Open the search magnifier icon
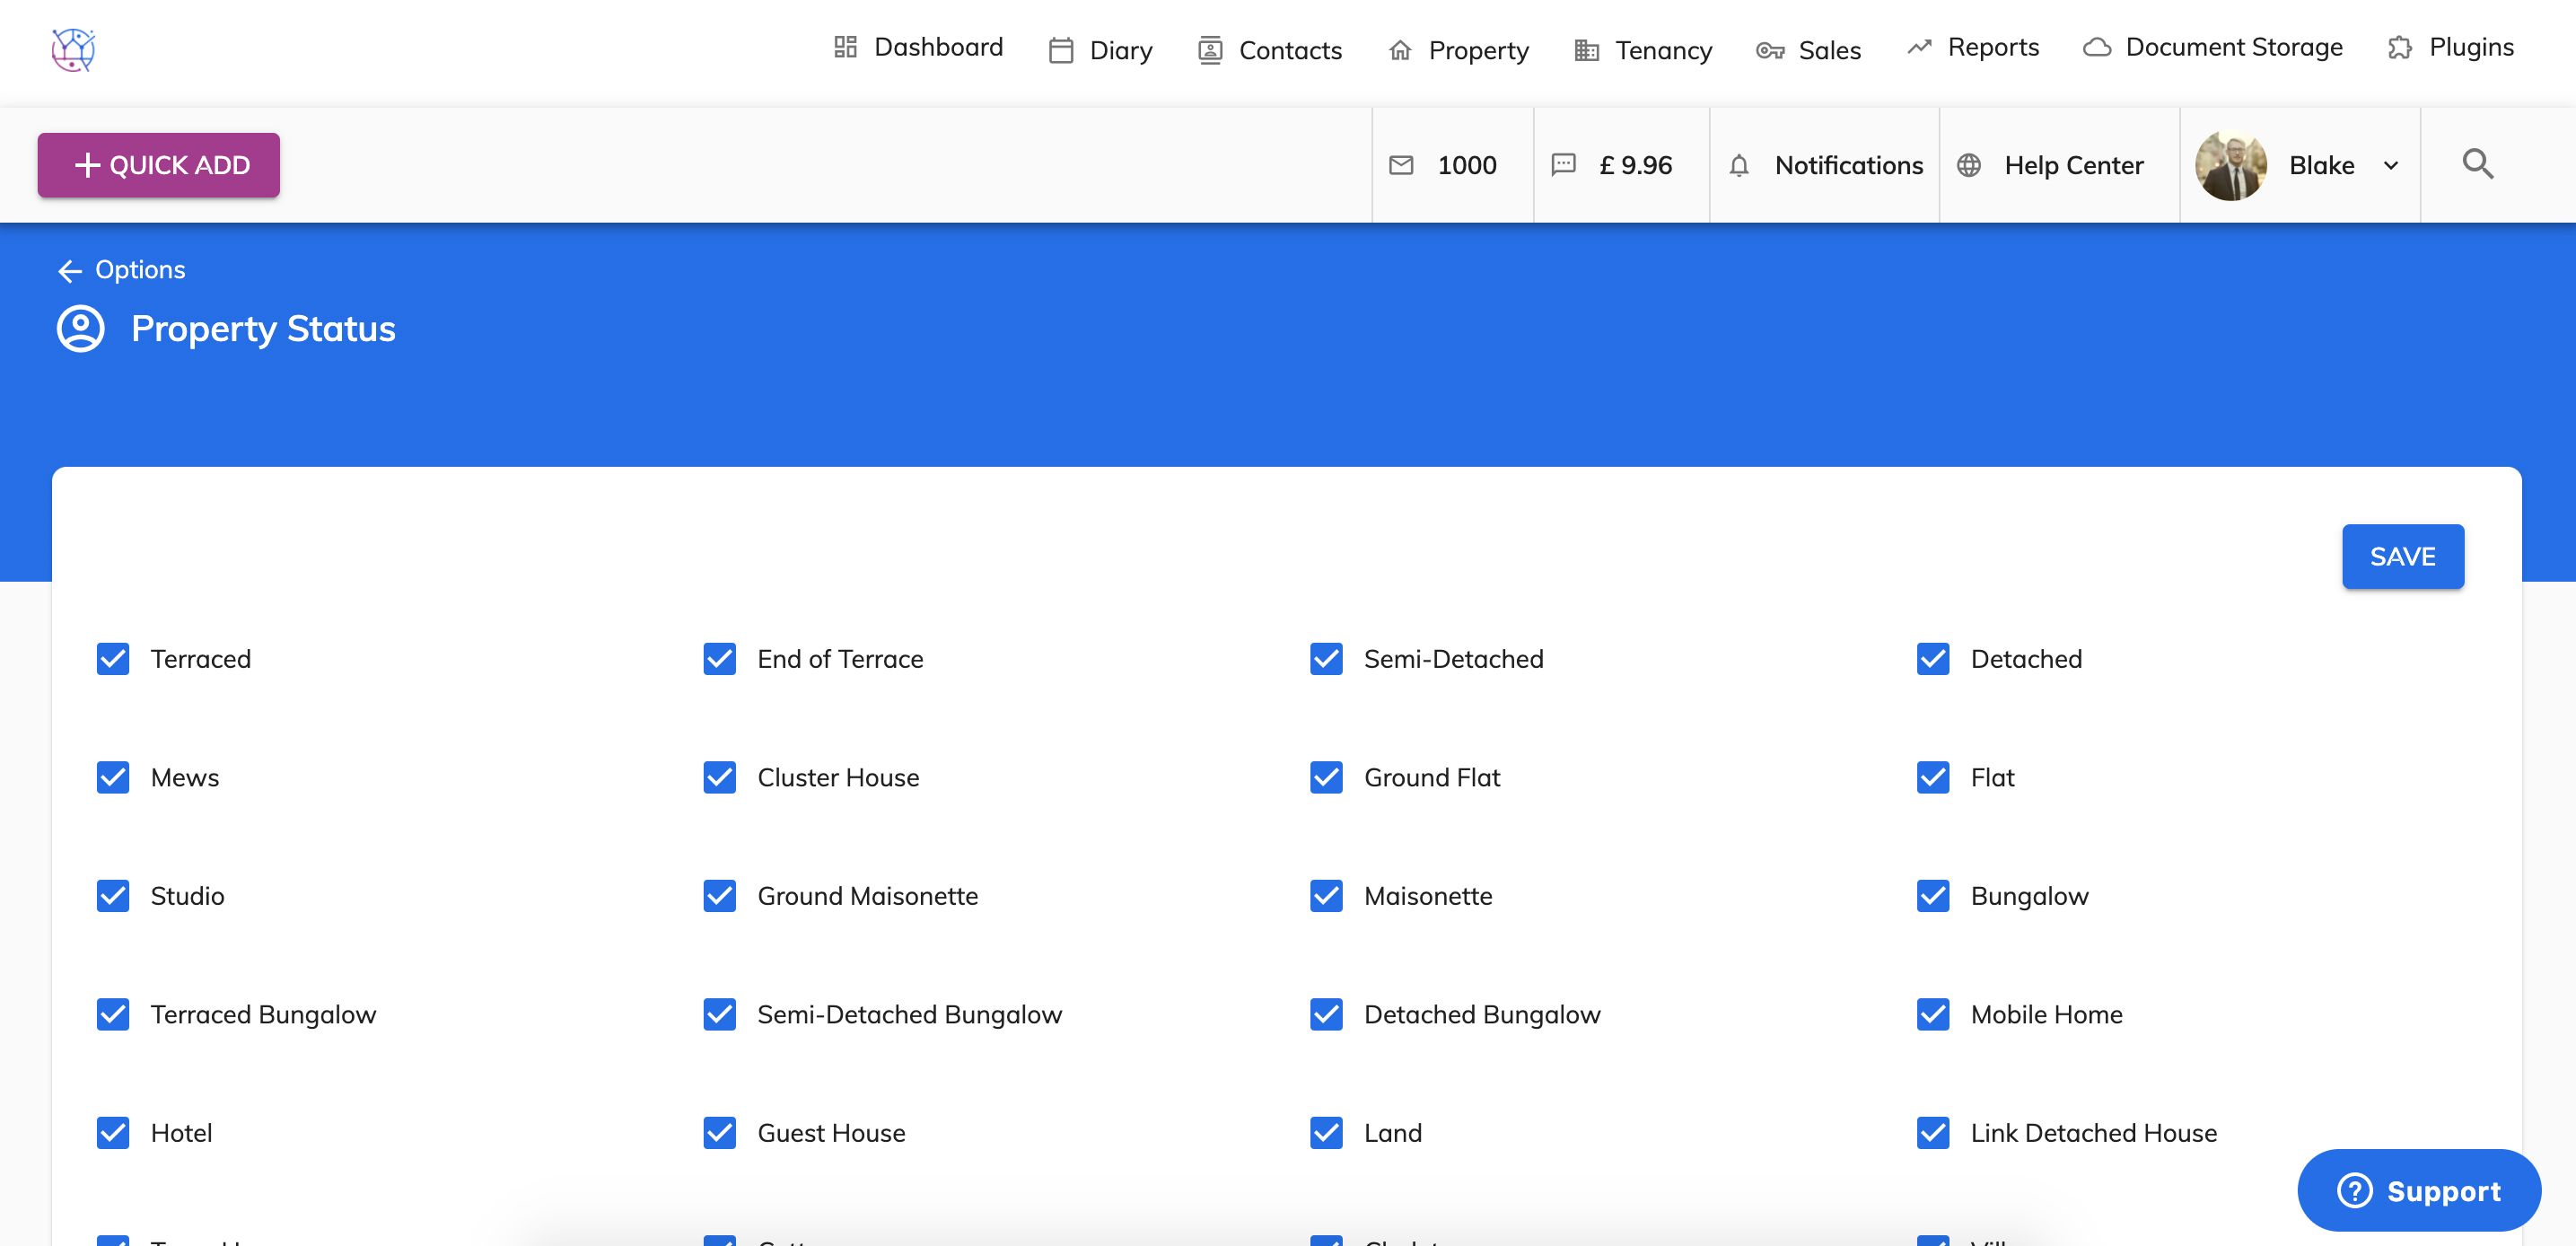 [2478, 164]
